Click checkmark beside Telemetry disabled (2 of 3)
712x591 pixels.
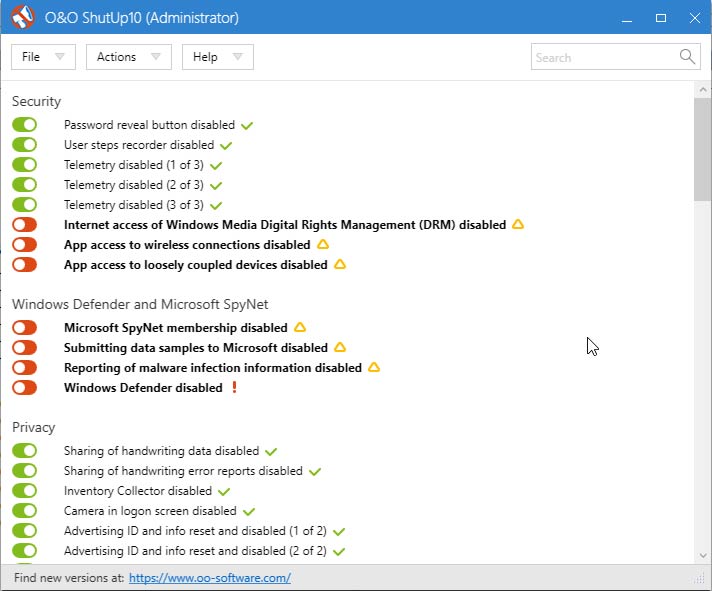pos(216,186)
